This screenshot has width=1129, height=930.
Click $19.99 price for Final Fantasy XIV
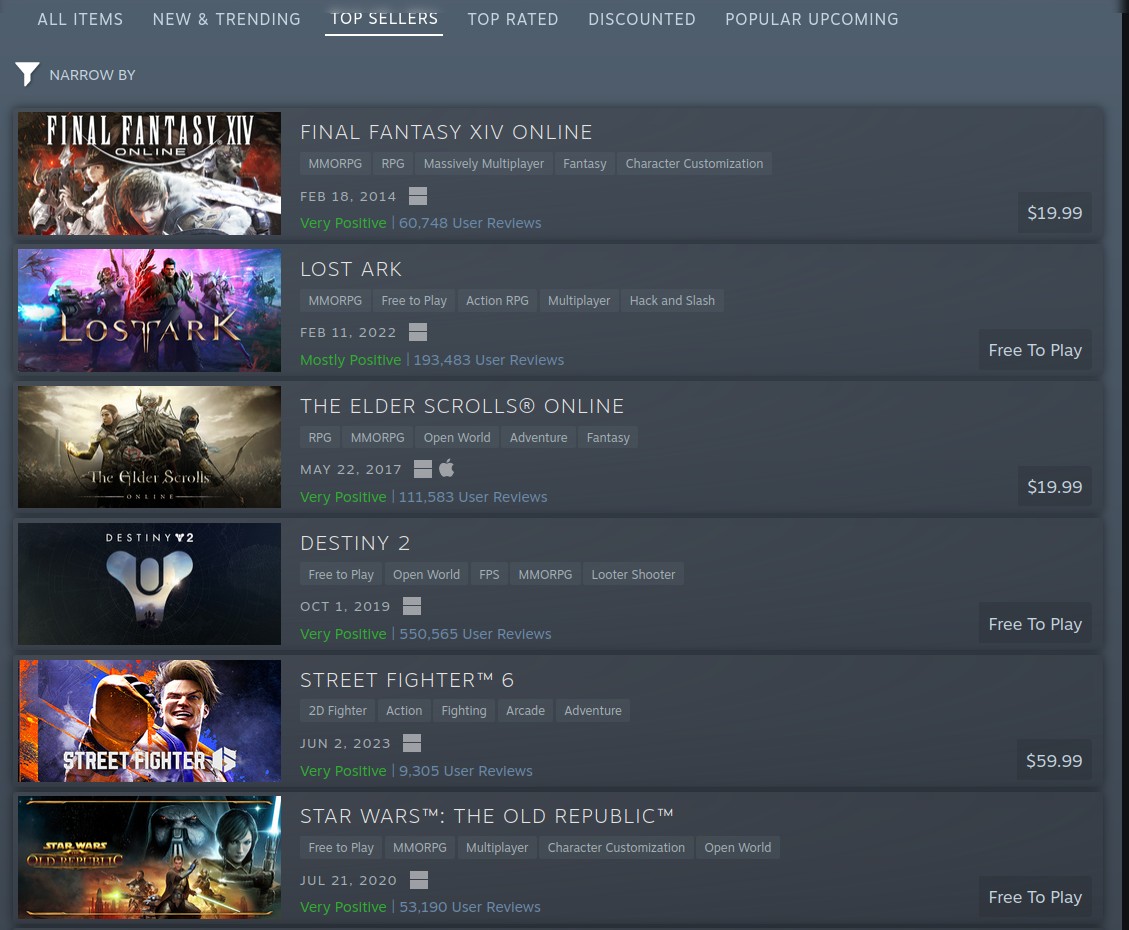1054,212
